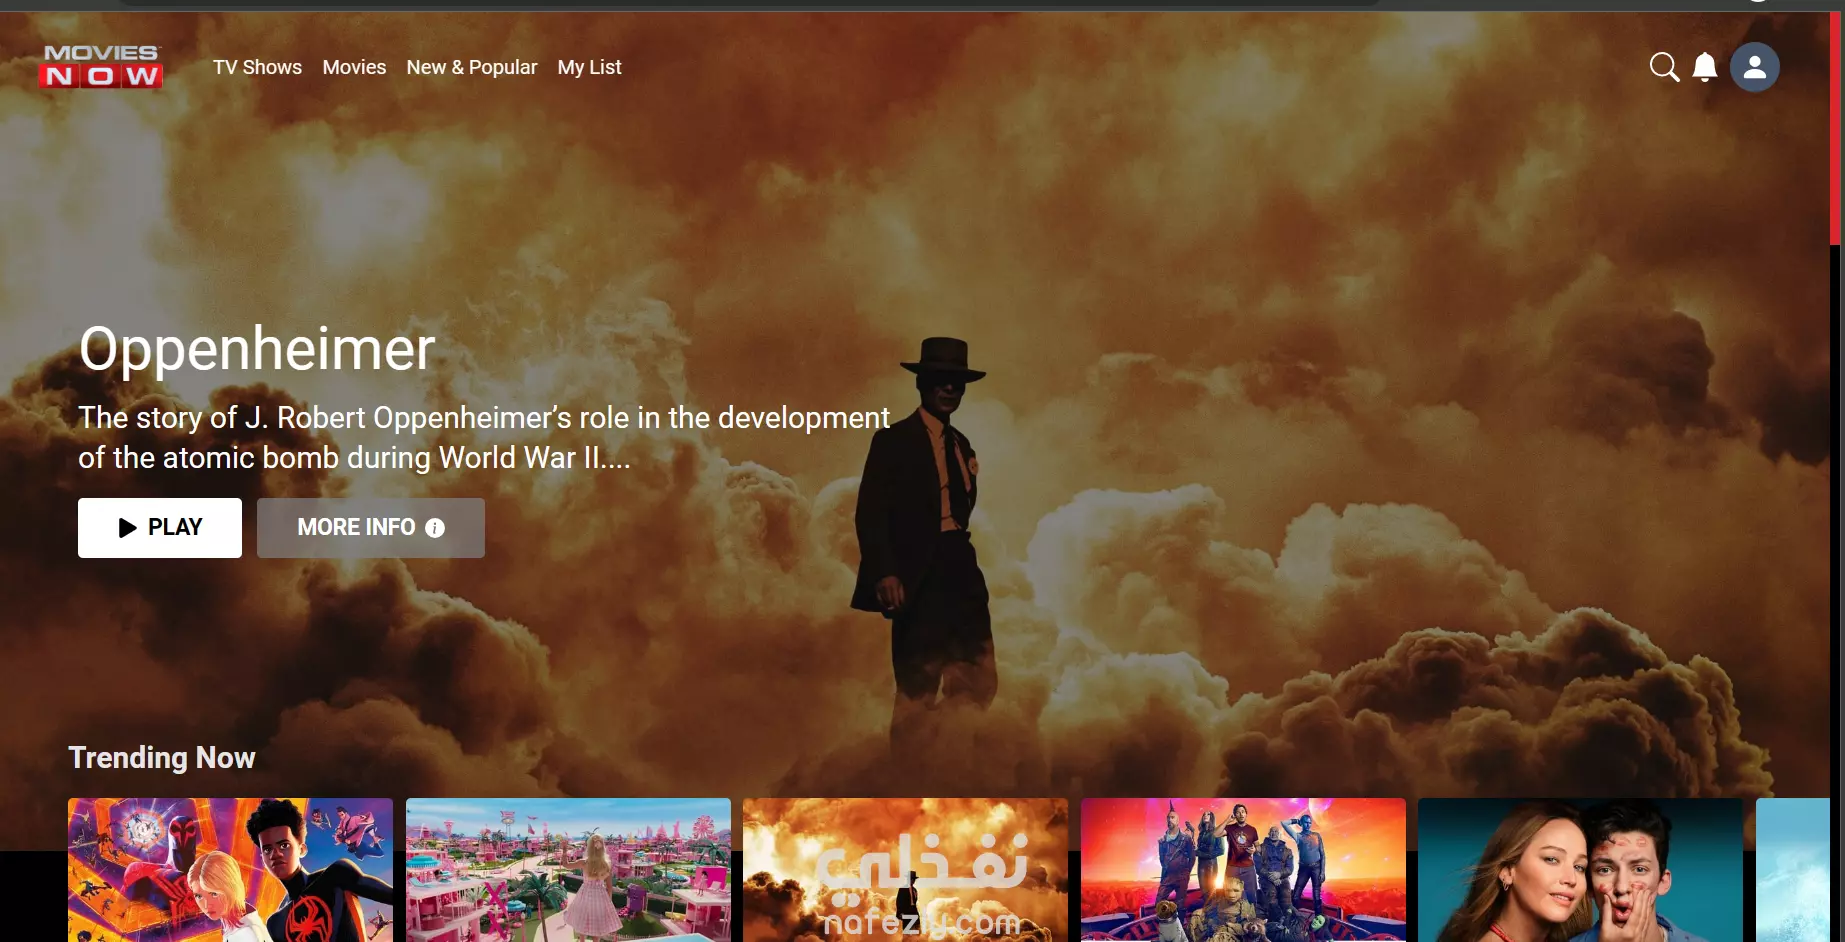Open the TV Shows menu
The width and height of the screenshot is (1845, 942).
[257, 67]
